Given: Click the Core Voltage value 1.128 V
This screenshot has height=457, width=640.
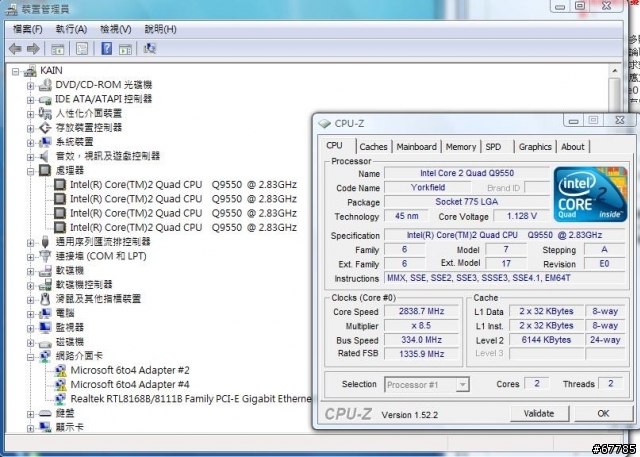Looking at the screenshot, I should pyautogui.click(x=522, y=216).
